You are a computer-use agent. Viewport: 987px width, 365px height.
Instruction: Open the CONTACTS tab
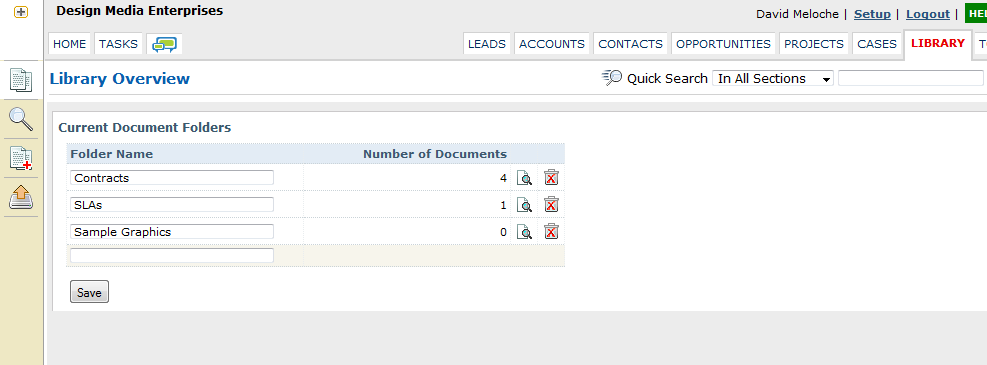[630, 44]
